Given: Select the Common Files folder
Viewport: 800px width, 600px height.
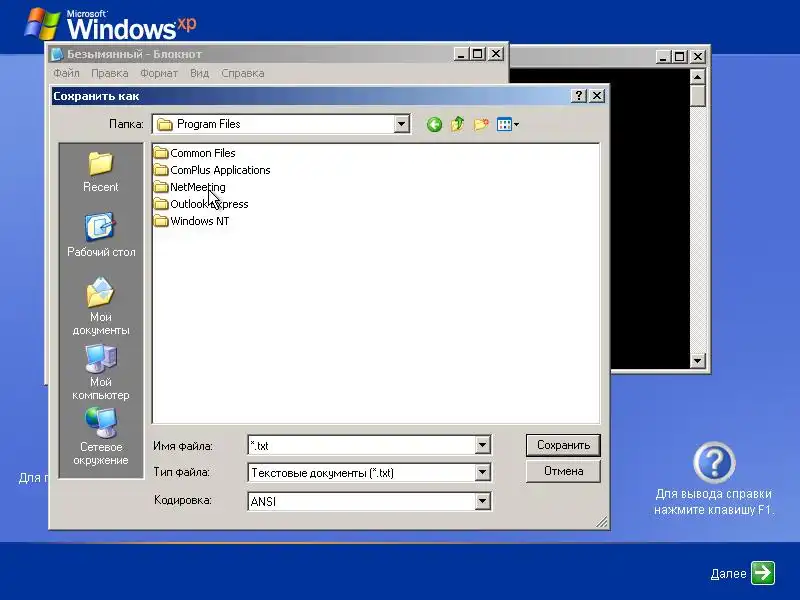Looking at the screenshot, I should (x=194, y=153).
